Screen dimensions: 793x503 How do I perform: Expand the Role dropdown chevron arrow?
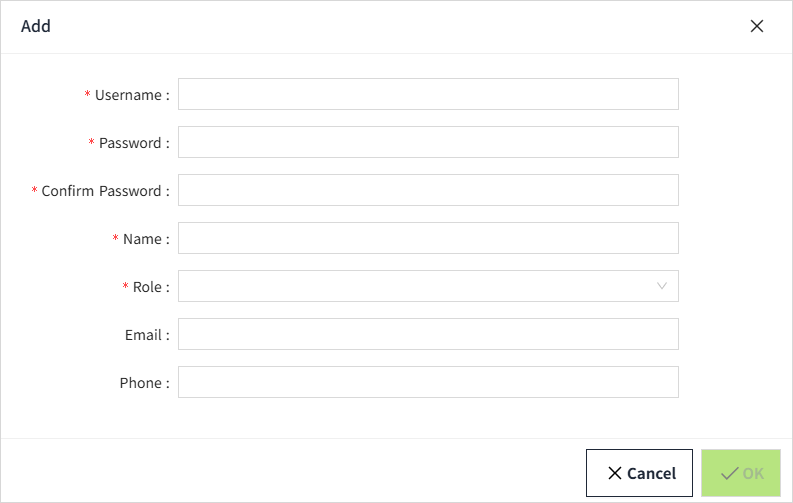click(x=662, y=286)
